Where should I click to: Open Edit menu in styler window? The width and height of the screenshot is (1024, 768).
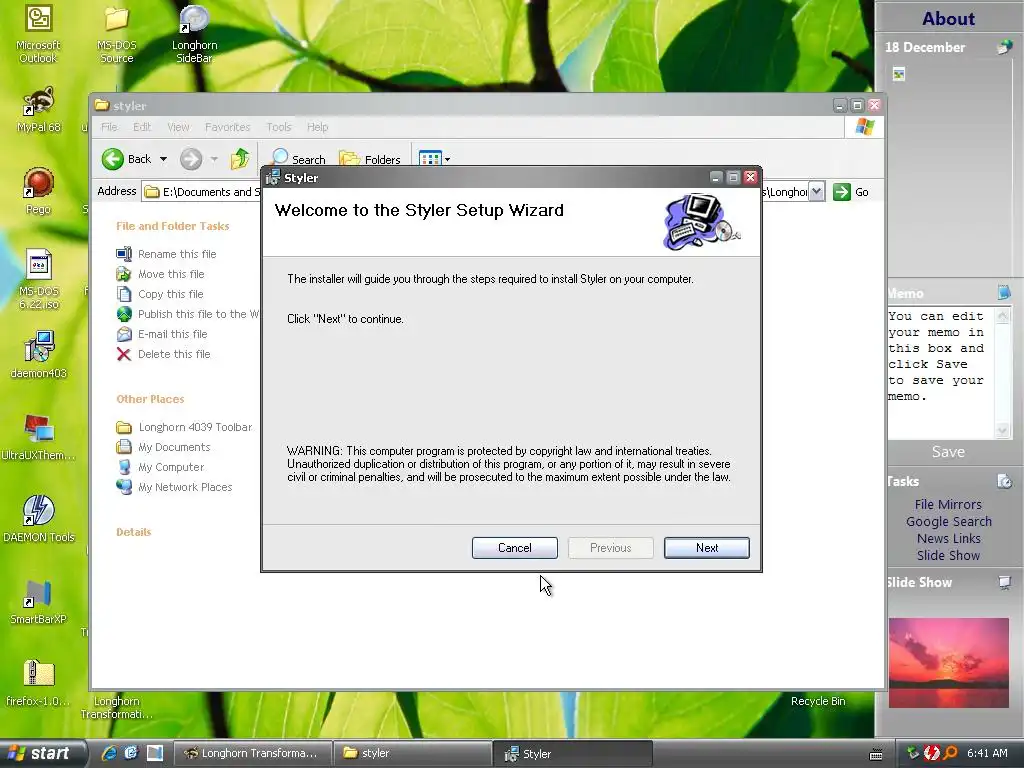point(142,127)
